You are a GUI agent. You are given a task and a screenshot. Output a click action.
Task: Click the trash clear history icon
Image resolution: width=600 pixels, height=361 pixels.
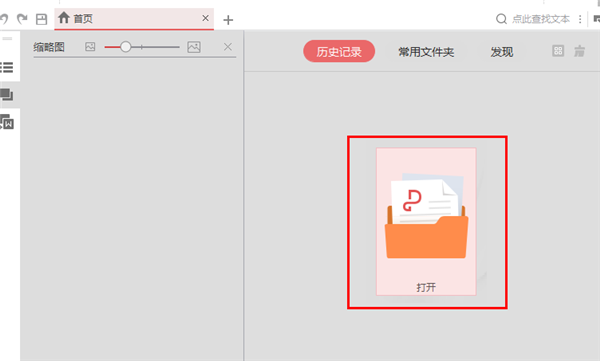[579, 51]
